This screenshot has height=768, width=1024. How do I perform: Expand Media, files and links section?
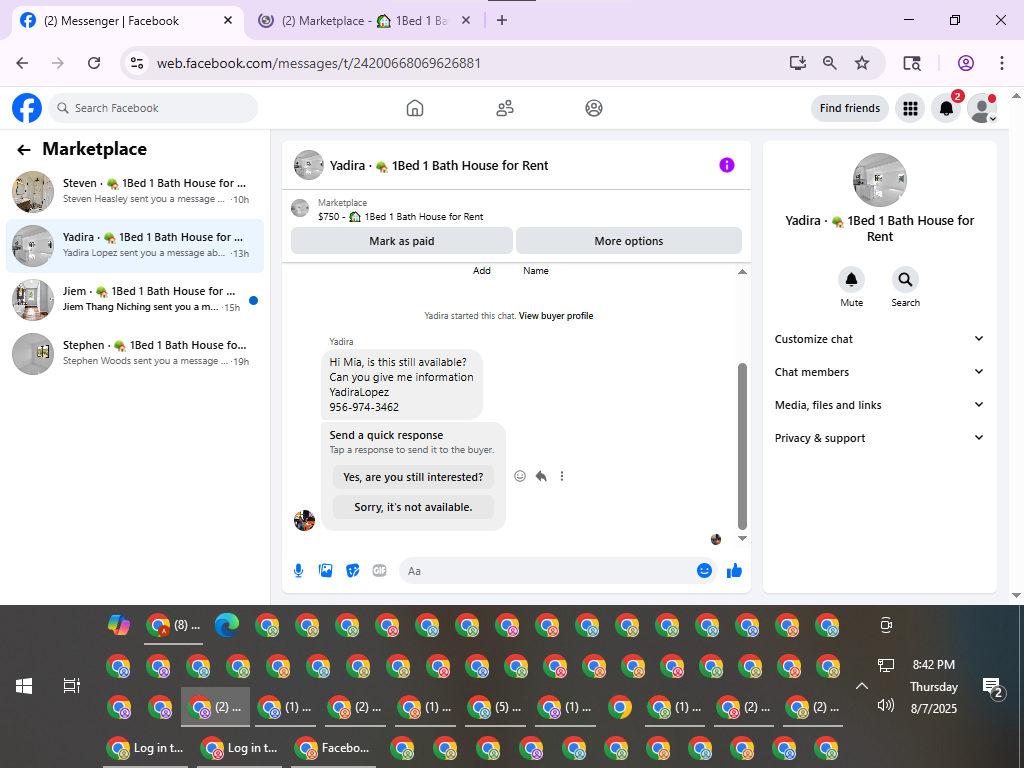coord(879,405)
